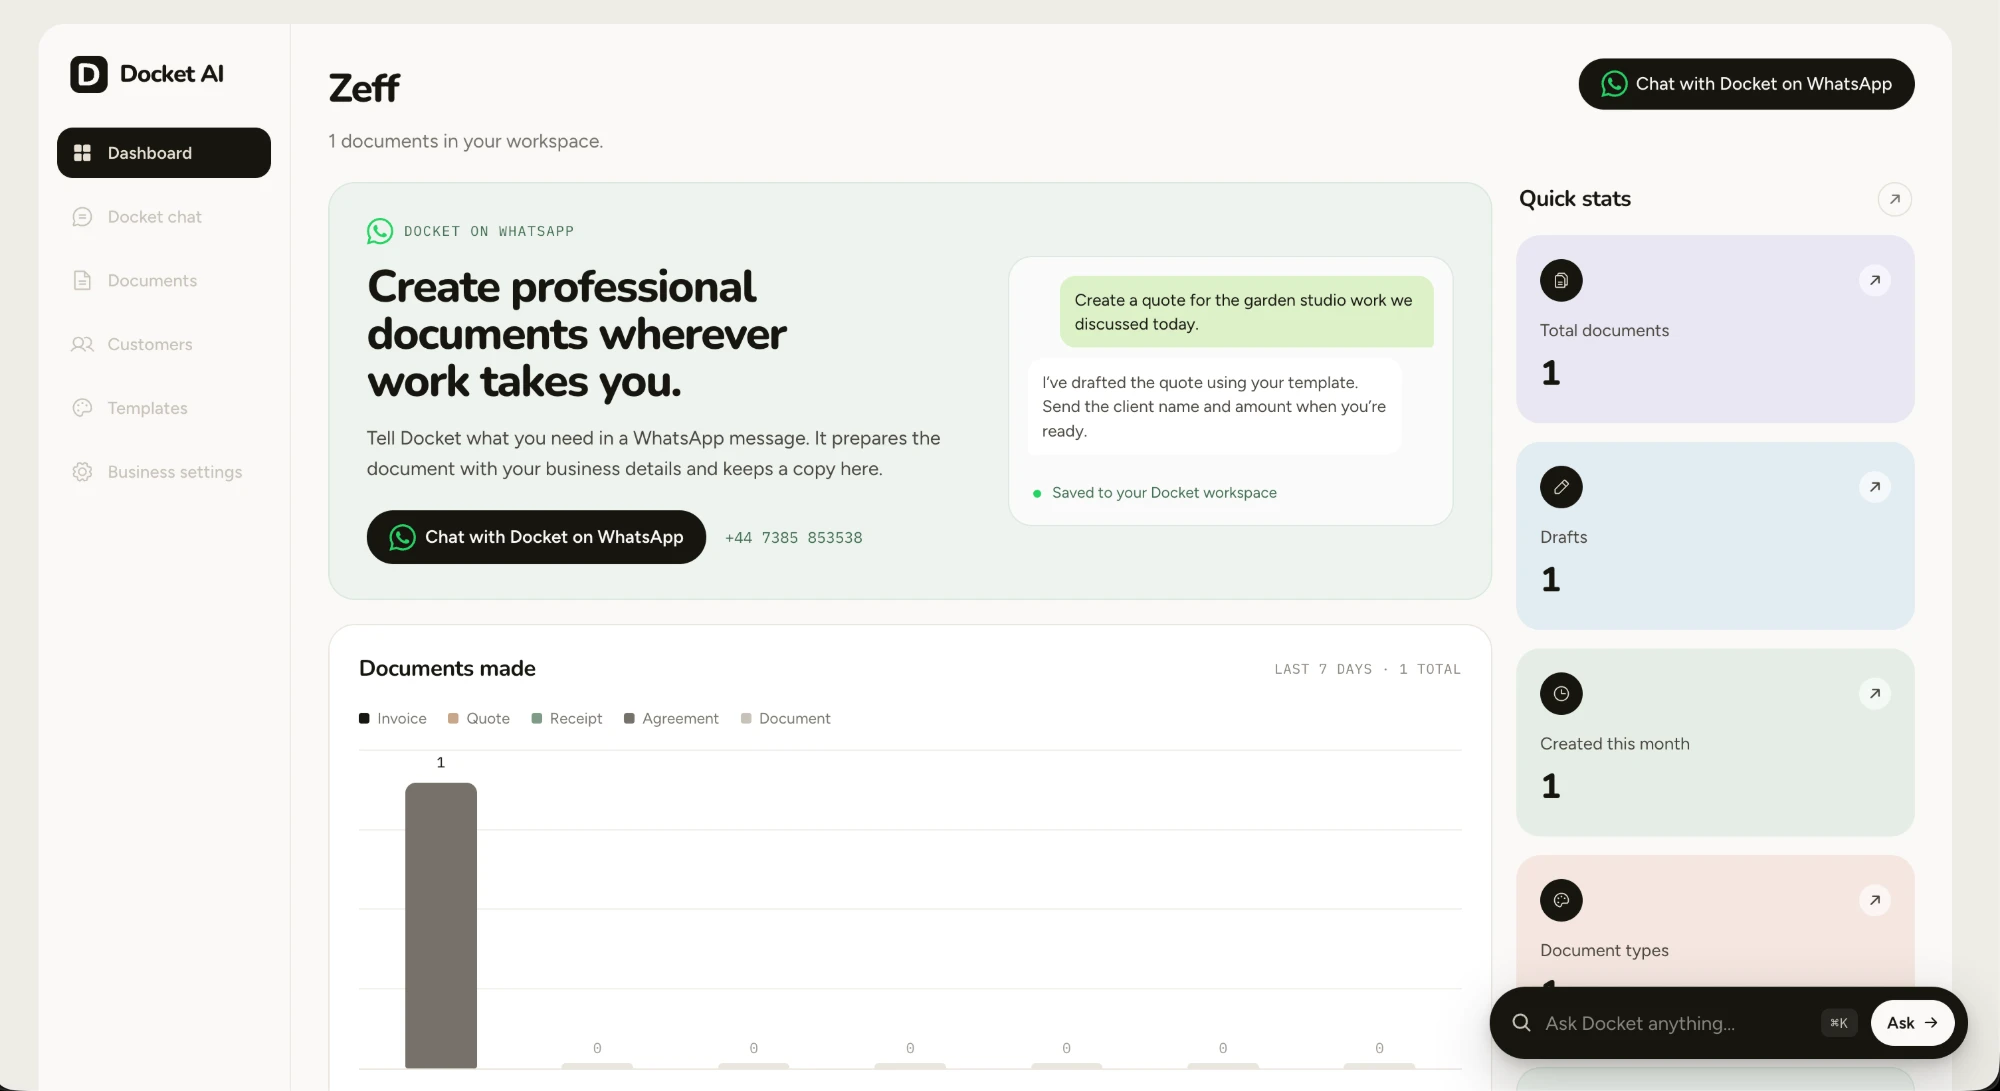This screenshot has height=1091, width=2000.
Task: Open Quick stats via its arrow icon
Action: coord(1894,199)
